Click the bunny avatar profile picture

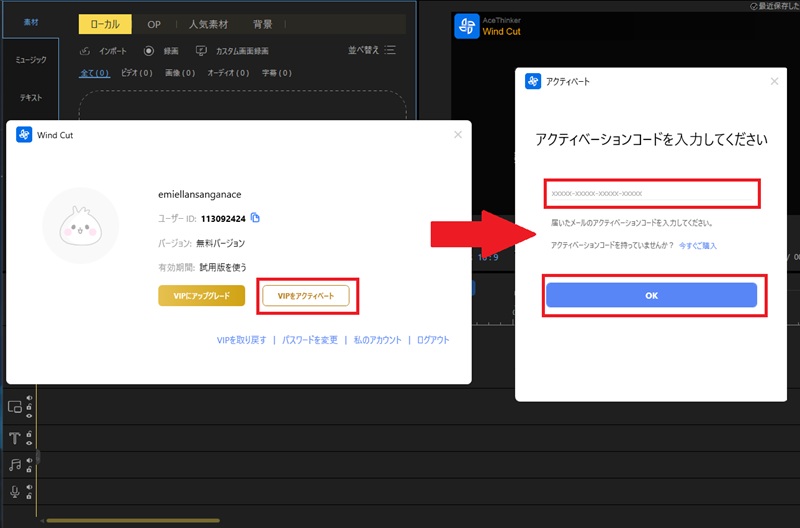click(81, 226)
